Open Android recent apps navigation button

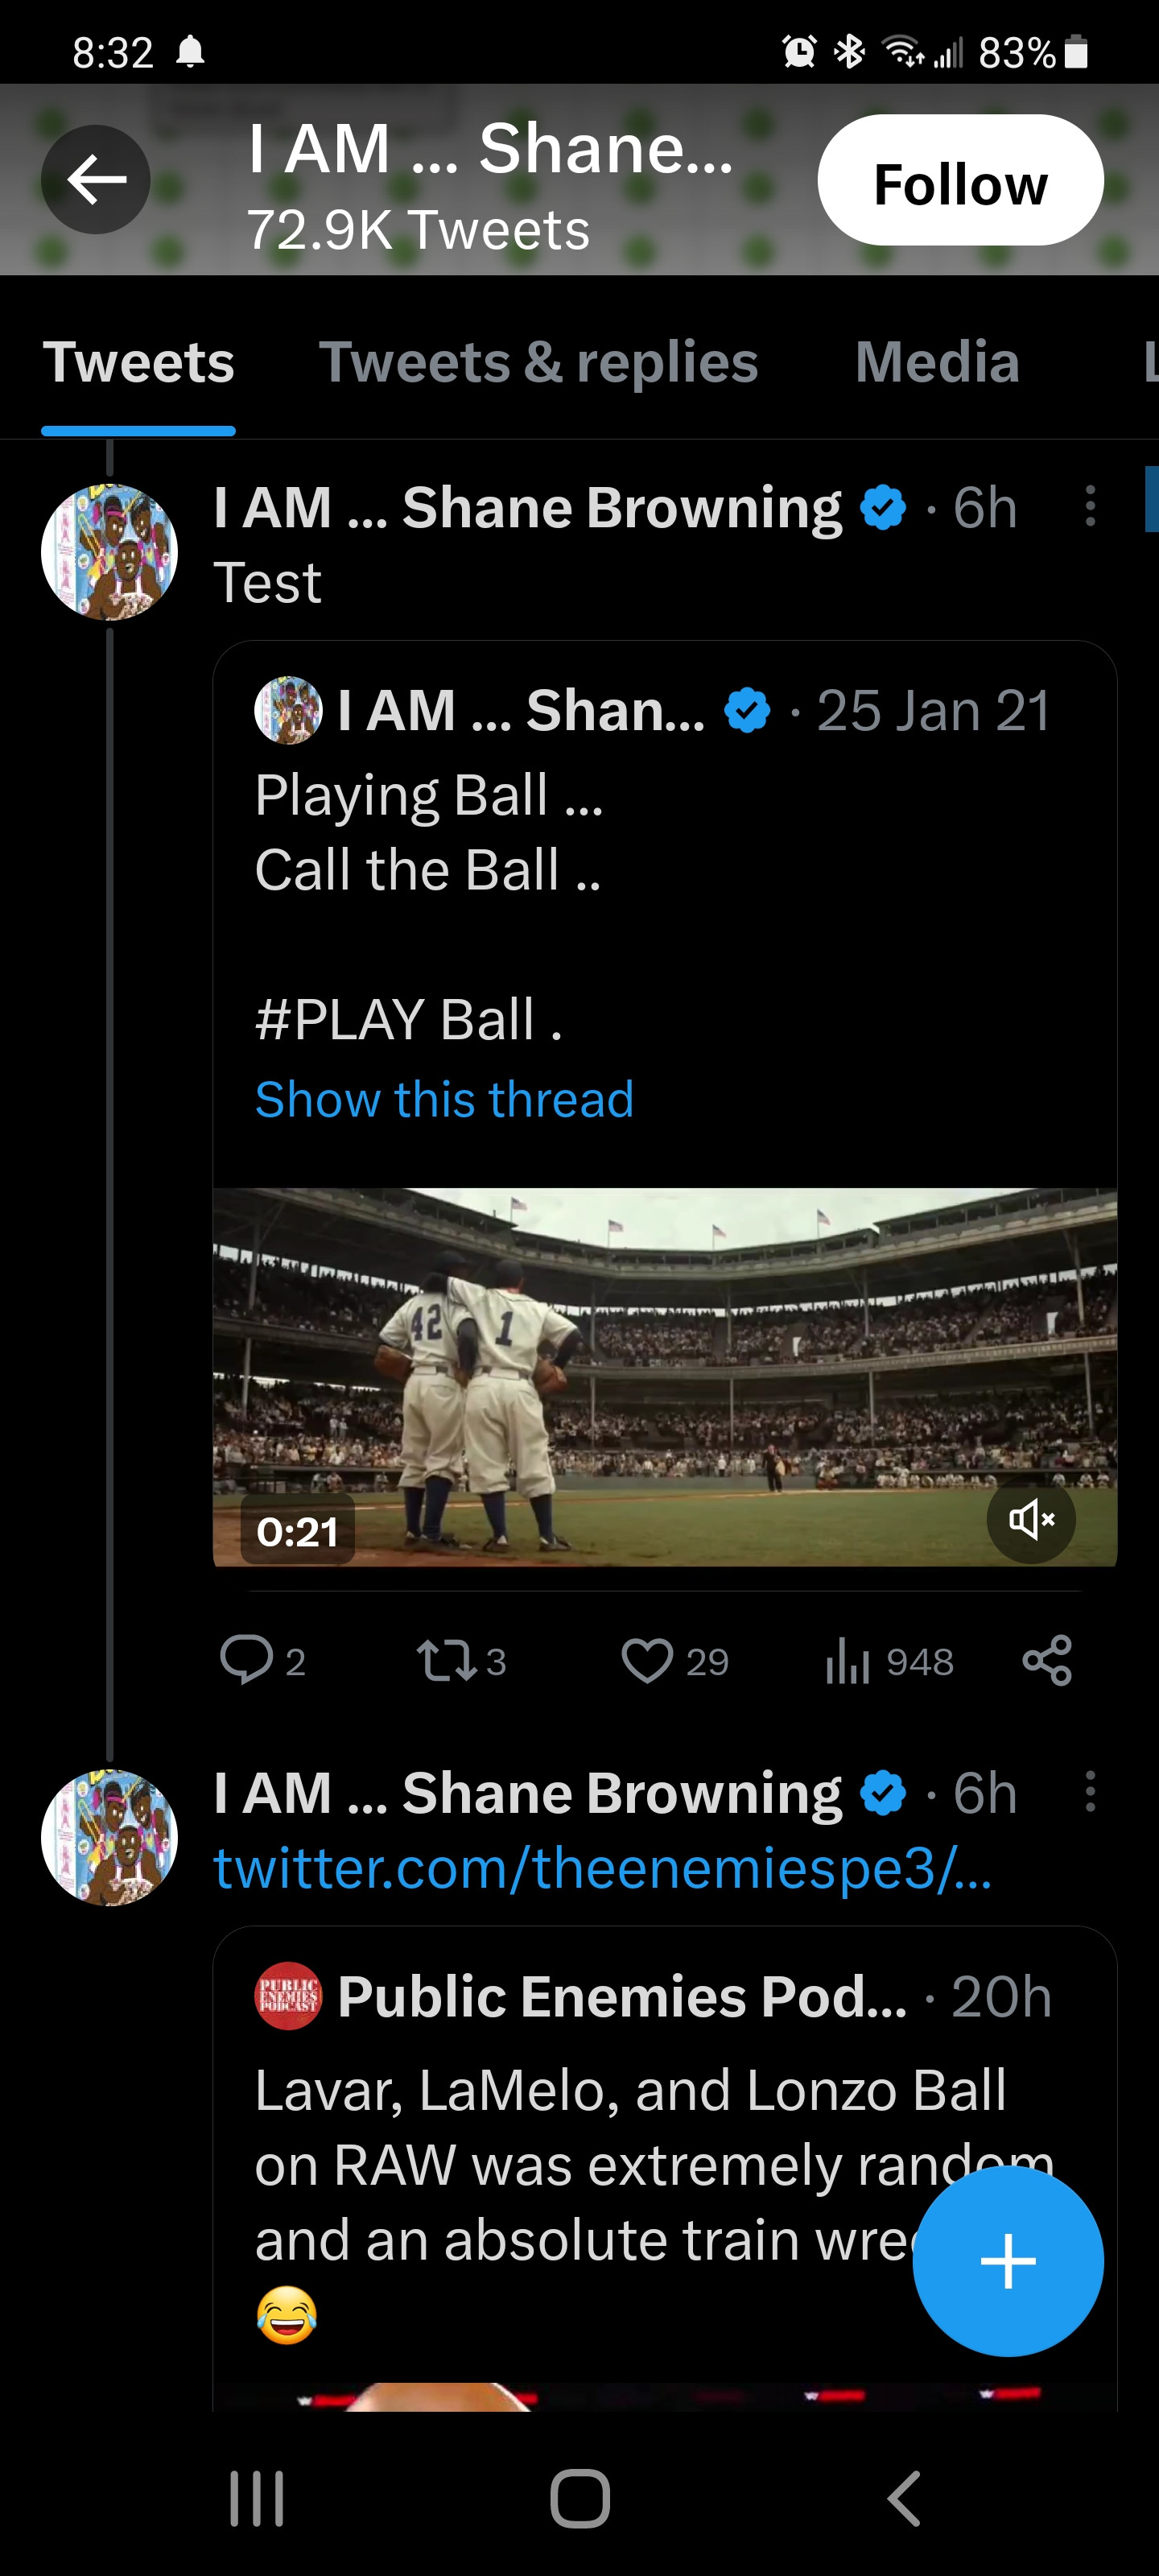tap(257, 2498)
